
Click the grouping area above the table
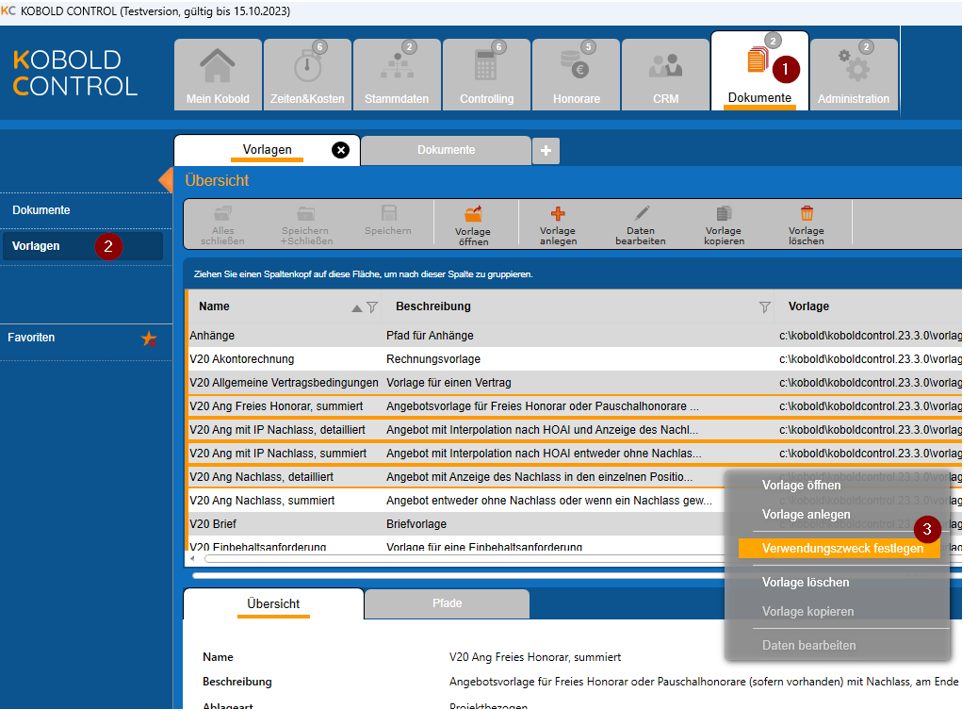tap(573, 274)
